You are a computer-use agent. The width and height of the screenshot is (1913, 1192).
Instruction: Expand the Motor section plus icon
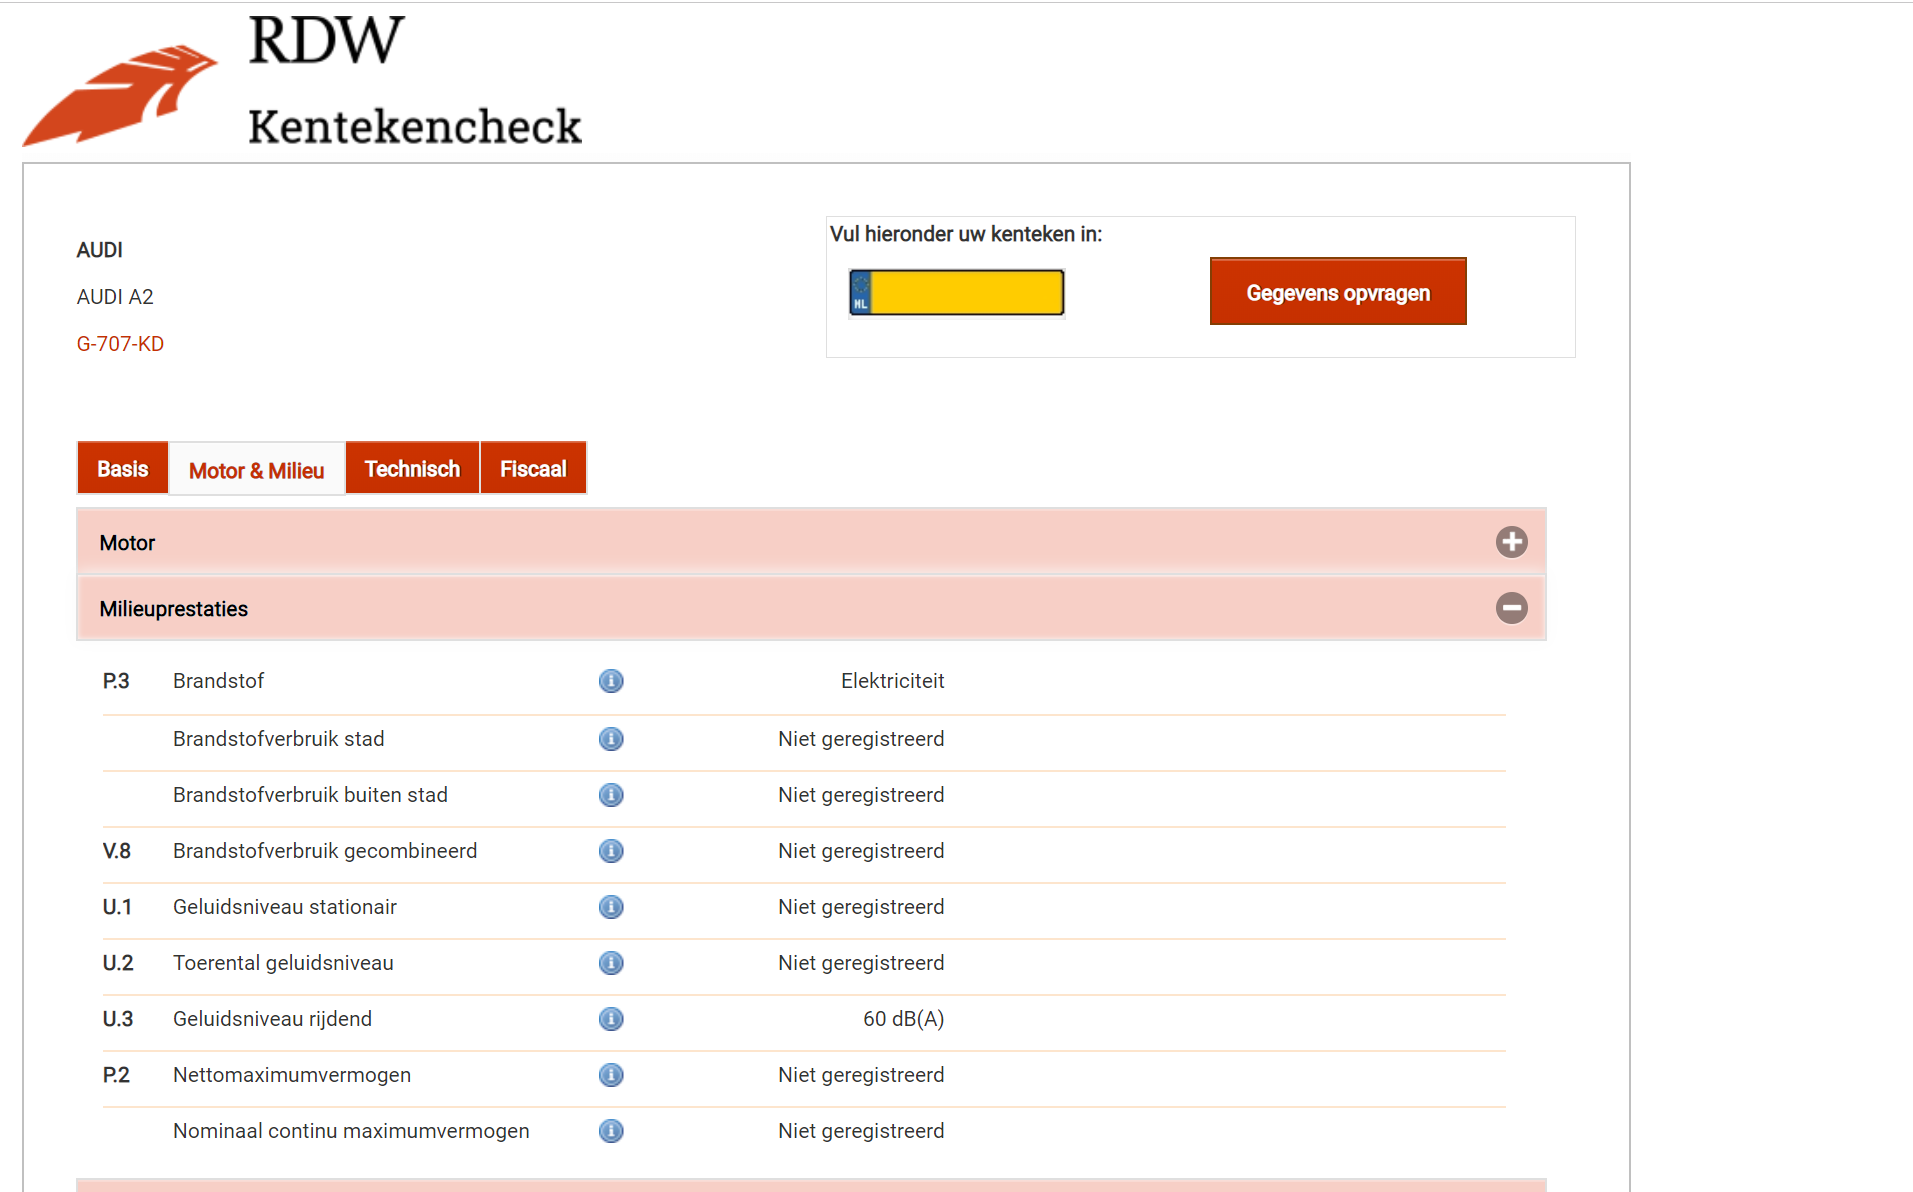coord(1511,542)
